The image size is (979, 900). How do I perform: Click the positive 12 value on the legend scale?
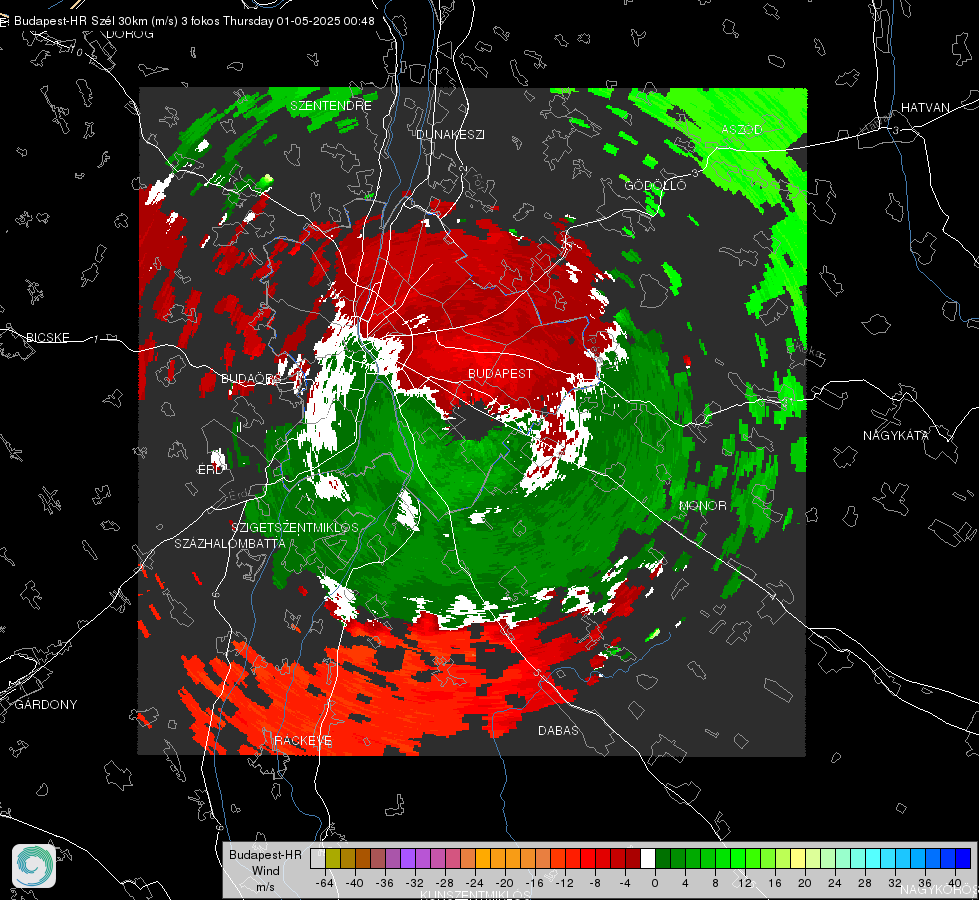[745, 883]
